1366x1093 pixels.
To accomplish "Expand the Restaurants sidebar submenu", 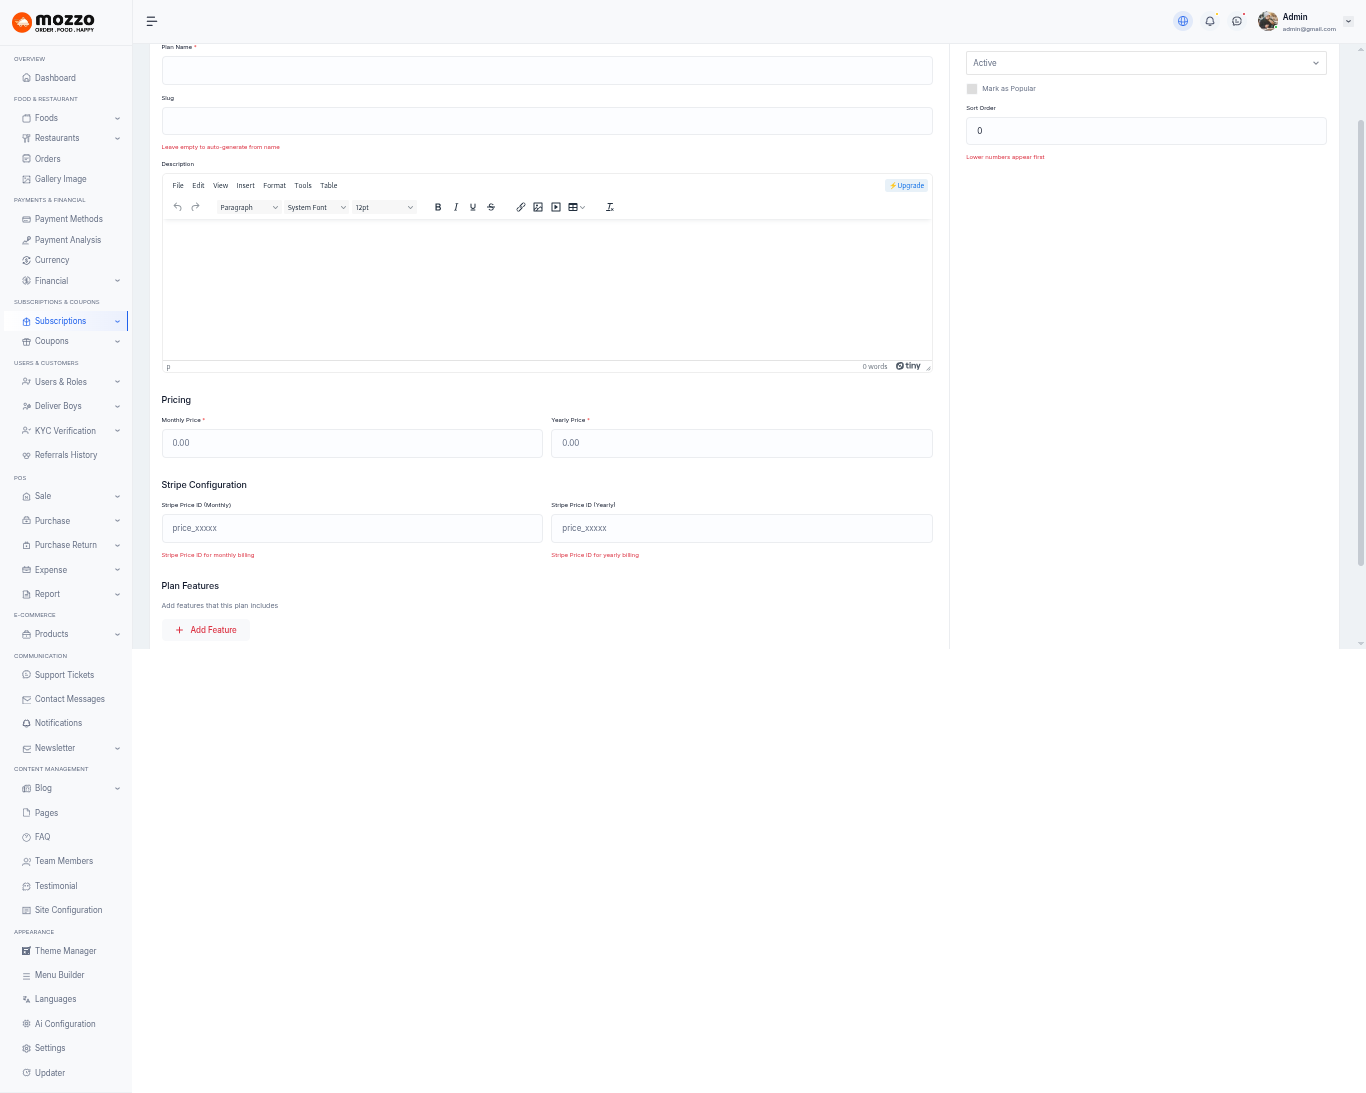I will click(70, 138).
